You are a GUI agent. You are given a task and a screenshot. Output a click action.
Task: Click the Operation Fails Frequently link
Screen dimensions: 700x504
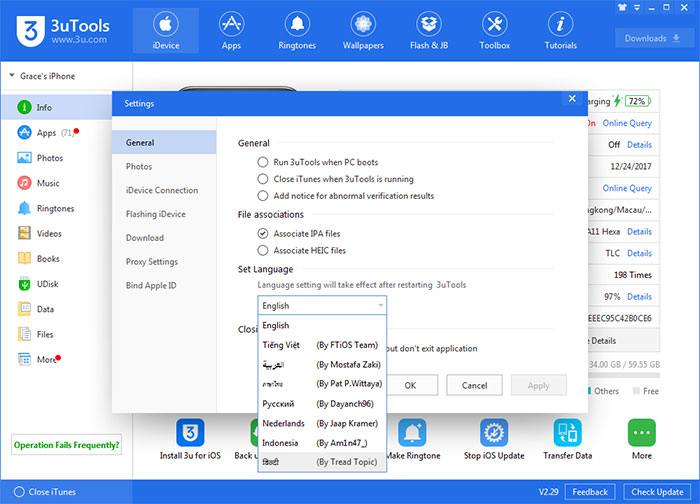coord(67,445)
